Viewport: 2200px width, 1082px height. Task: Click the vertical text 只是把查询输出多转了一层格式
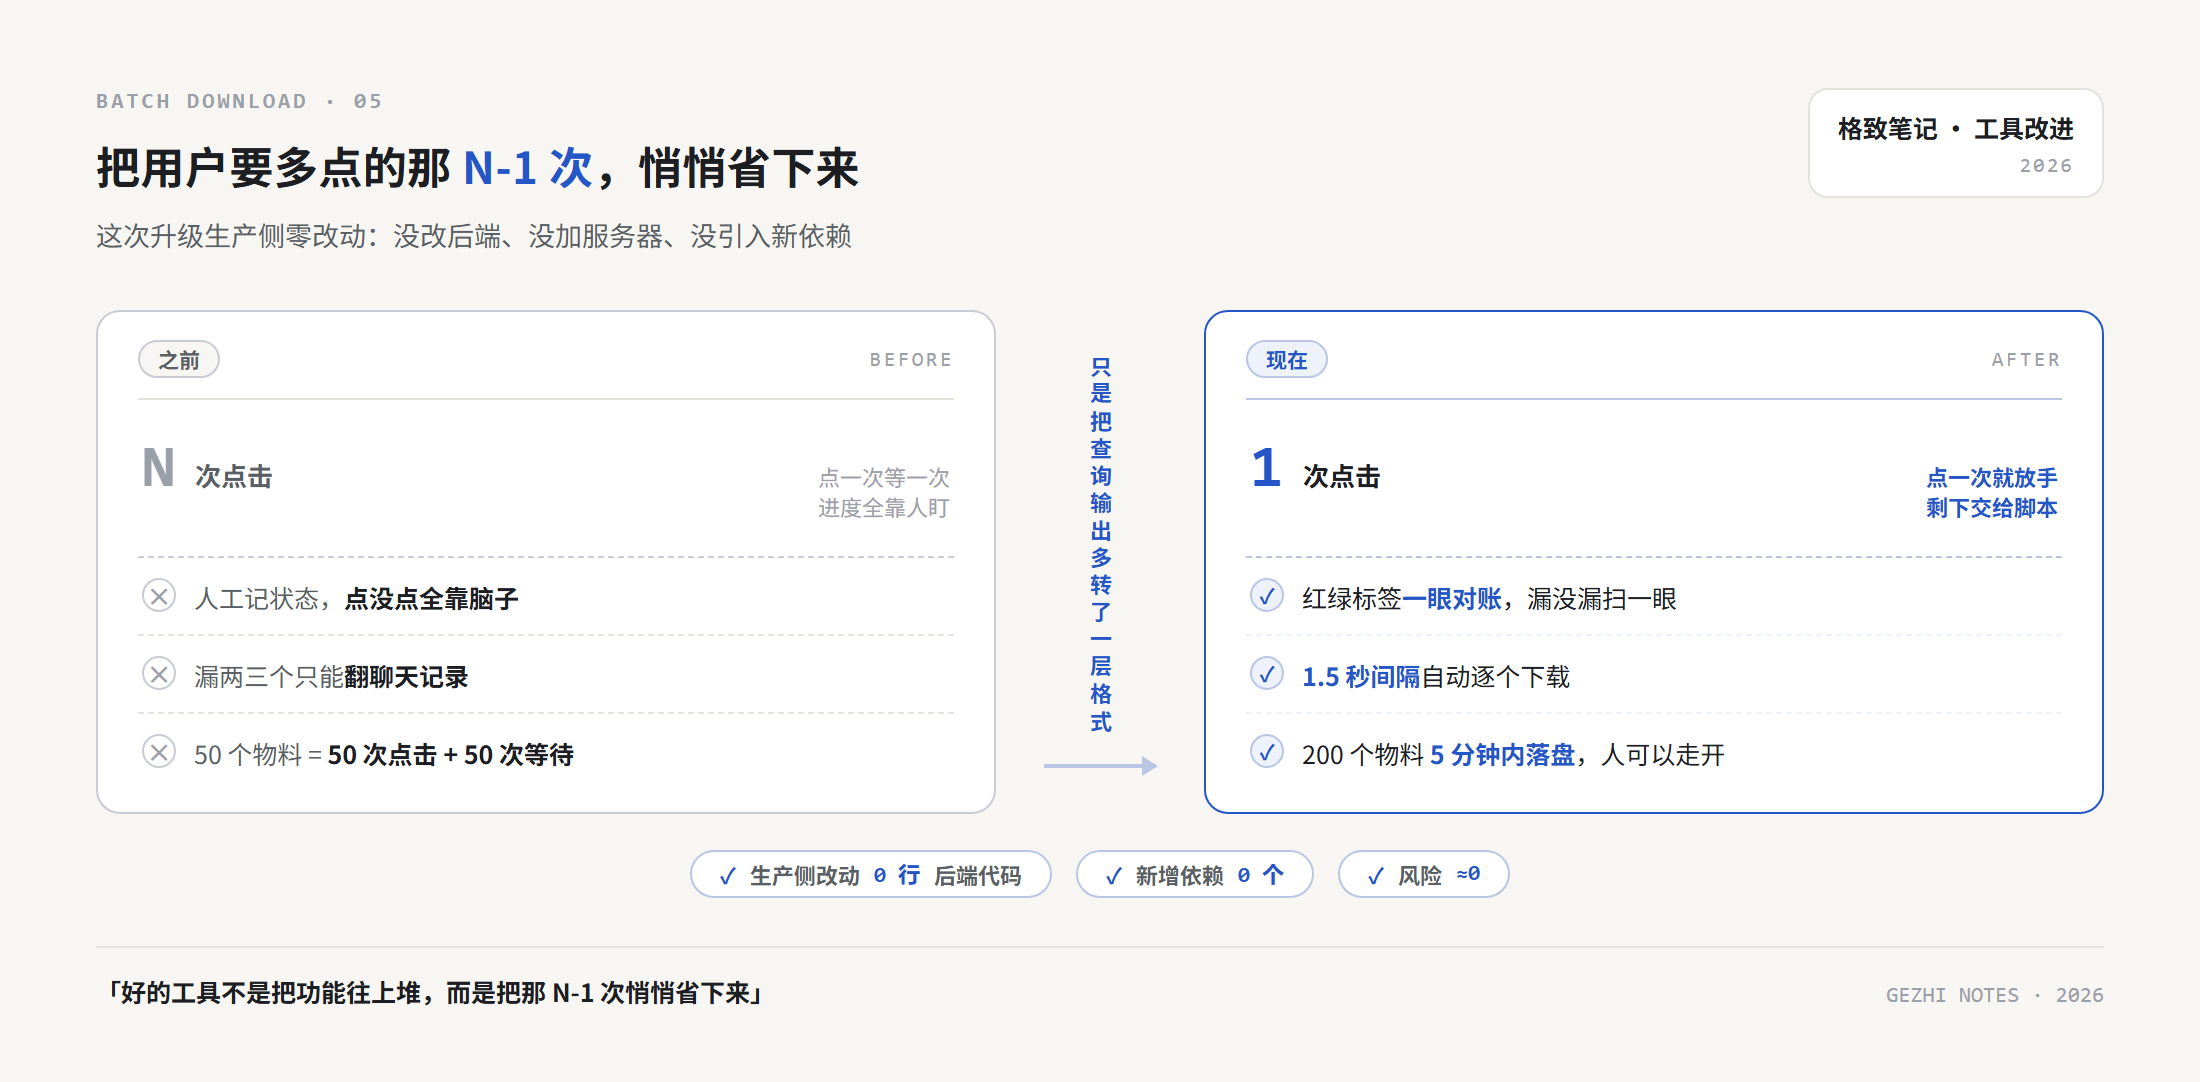tap(1101, 545)
